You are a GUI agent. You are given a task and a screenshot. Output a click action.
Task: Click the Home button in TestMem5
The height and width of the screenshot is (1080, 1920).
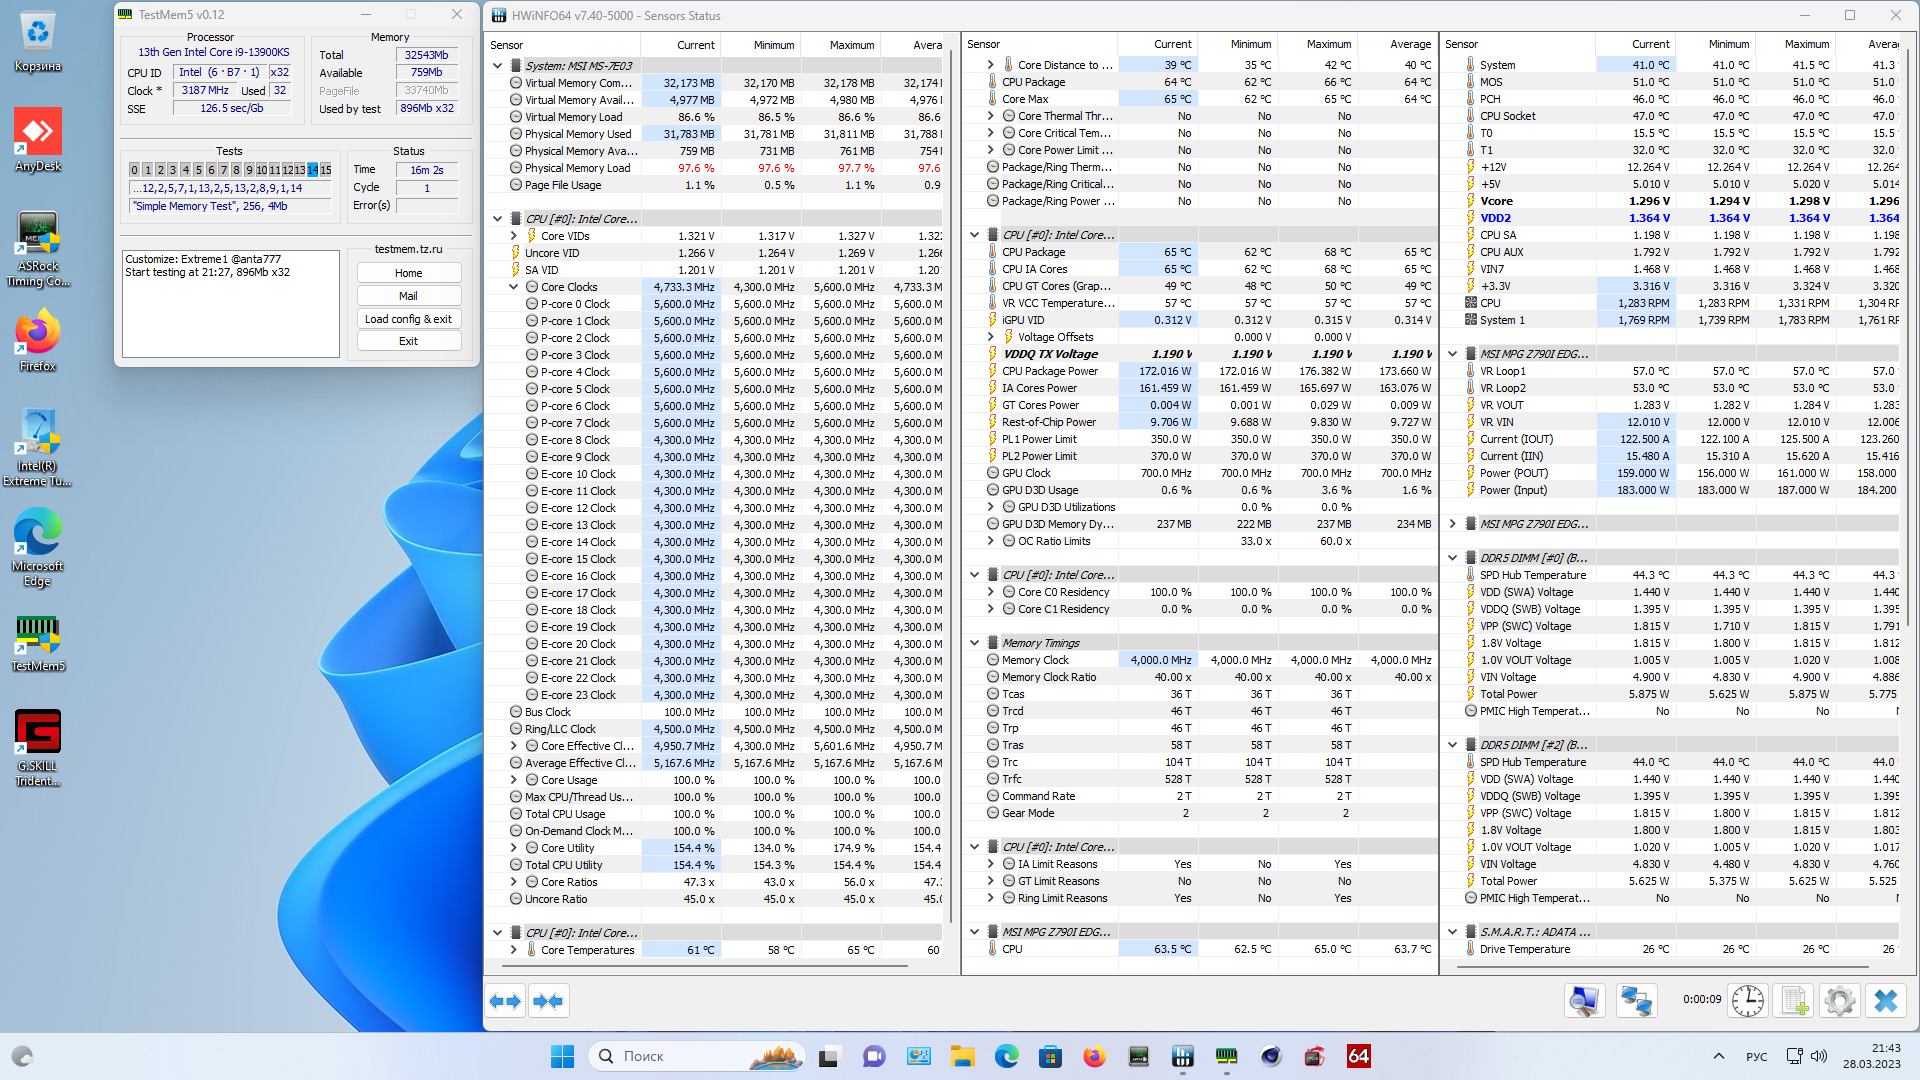click(x=408, y=273)
